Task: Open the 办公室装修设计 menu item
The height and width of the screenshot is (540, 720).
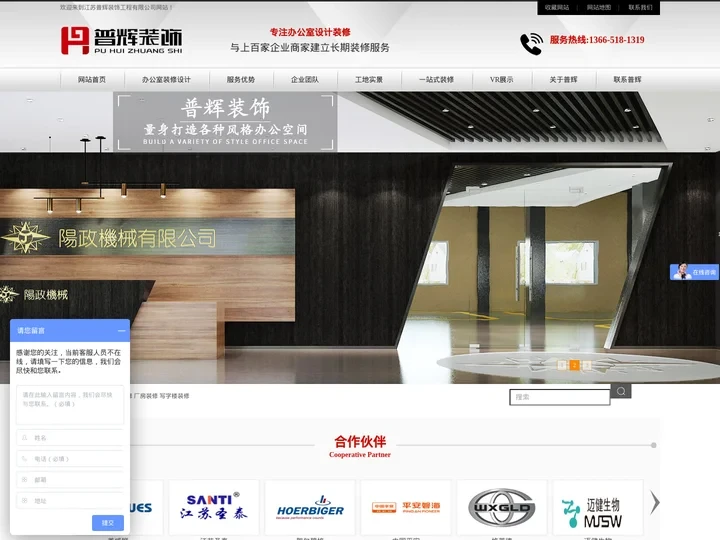Action: point(166,79)
